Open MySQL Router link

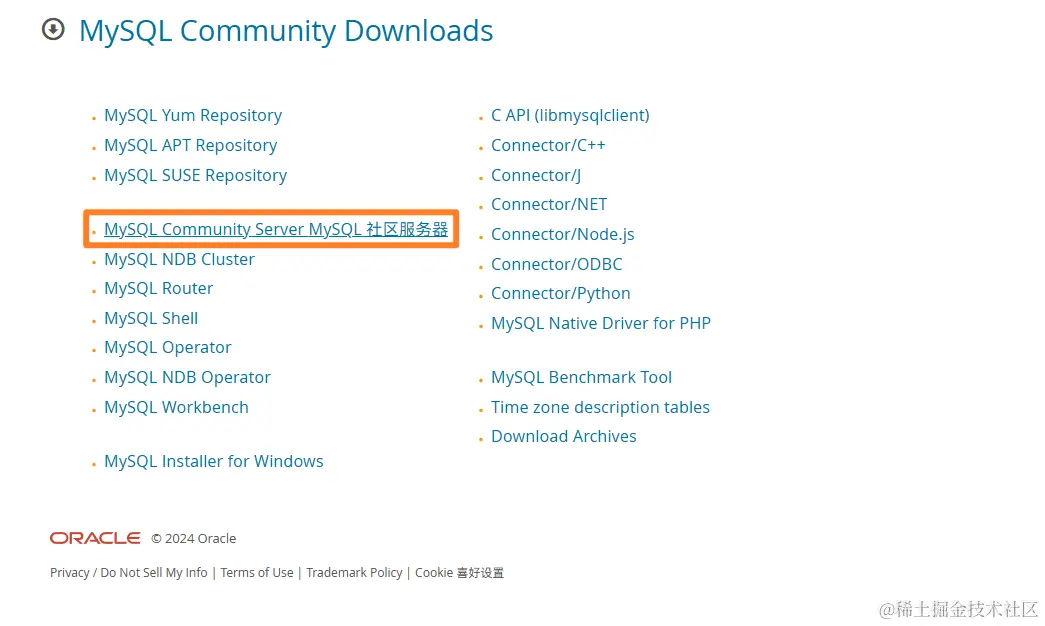click(159, 289)
